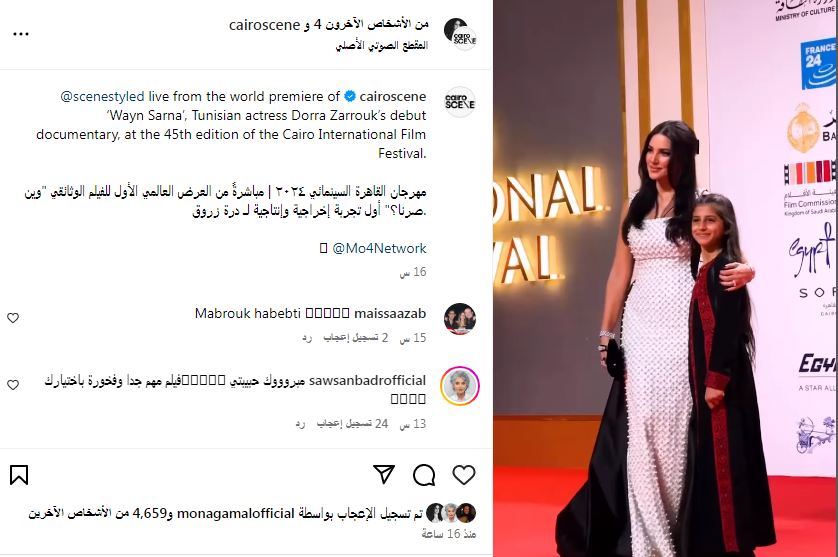Open monagamalofficial in liked-by line

[x=236, y=513]
